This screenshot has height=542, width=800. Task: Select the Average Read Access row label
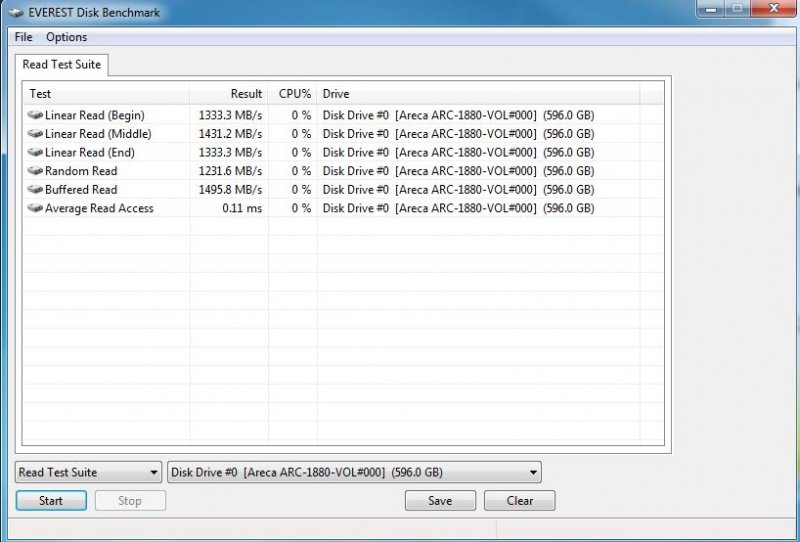(99, 208)
